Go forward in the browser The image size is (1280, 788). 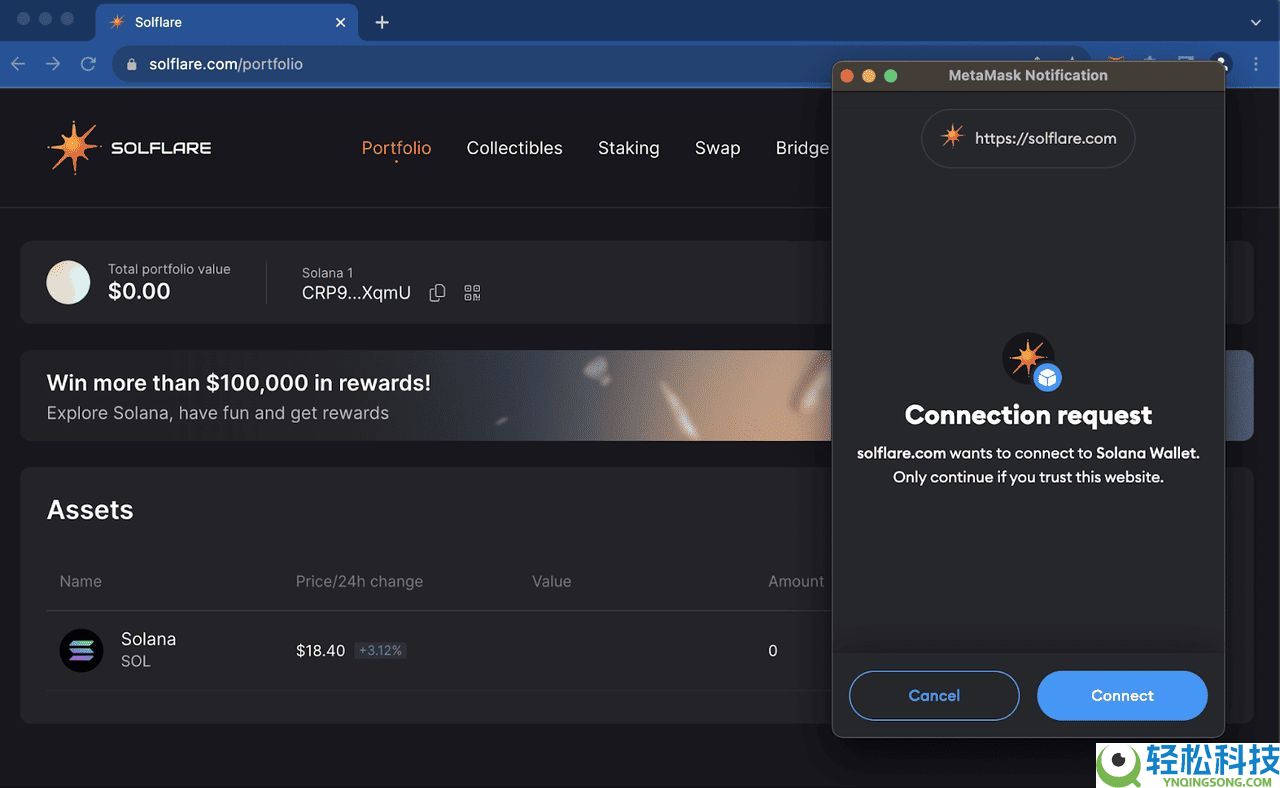click(x=53, y=64)
